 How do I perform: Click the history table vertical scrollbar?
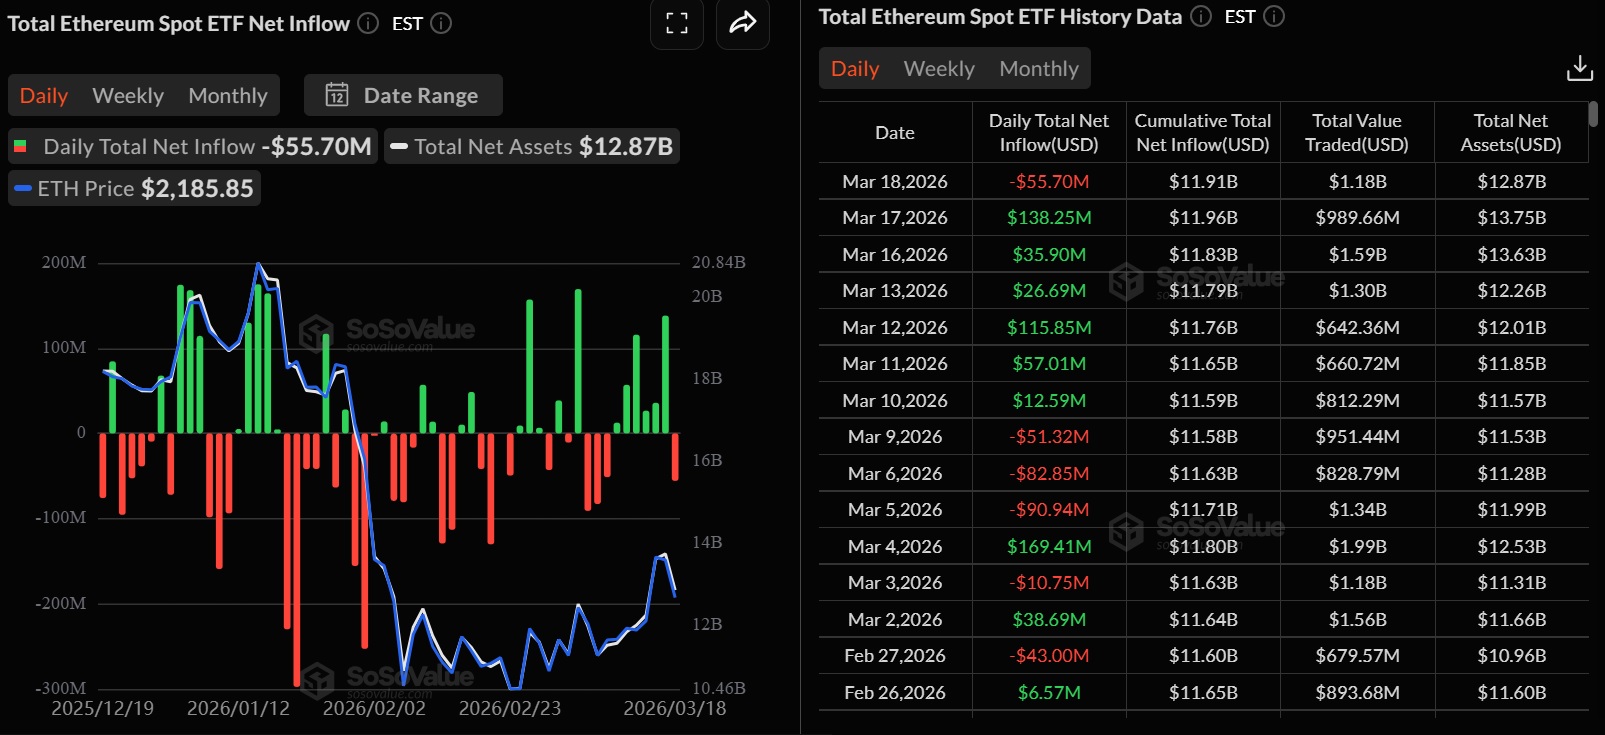[x=1593, y=114]
